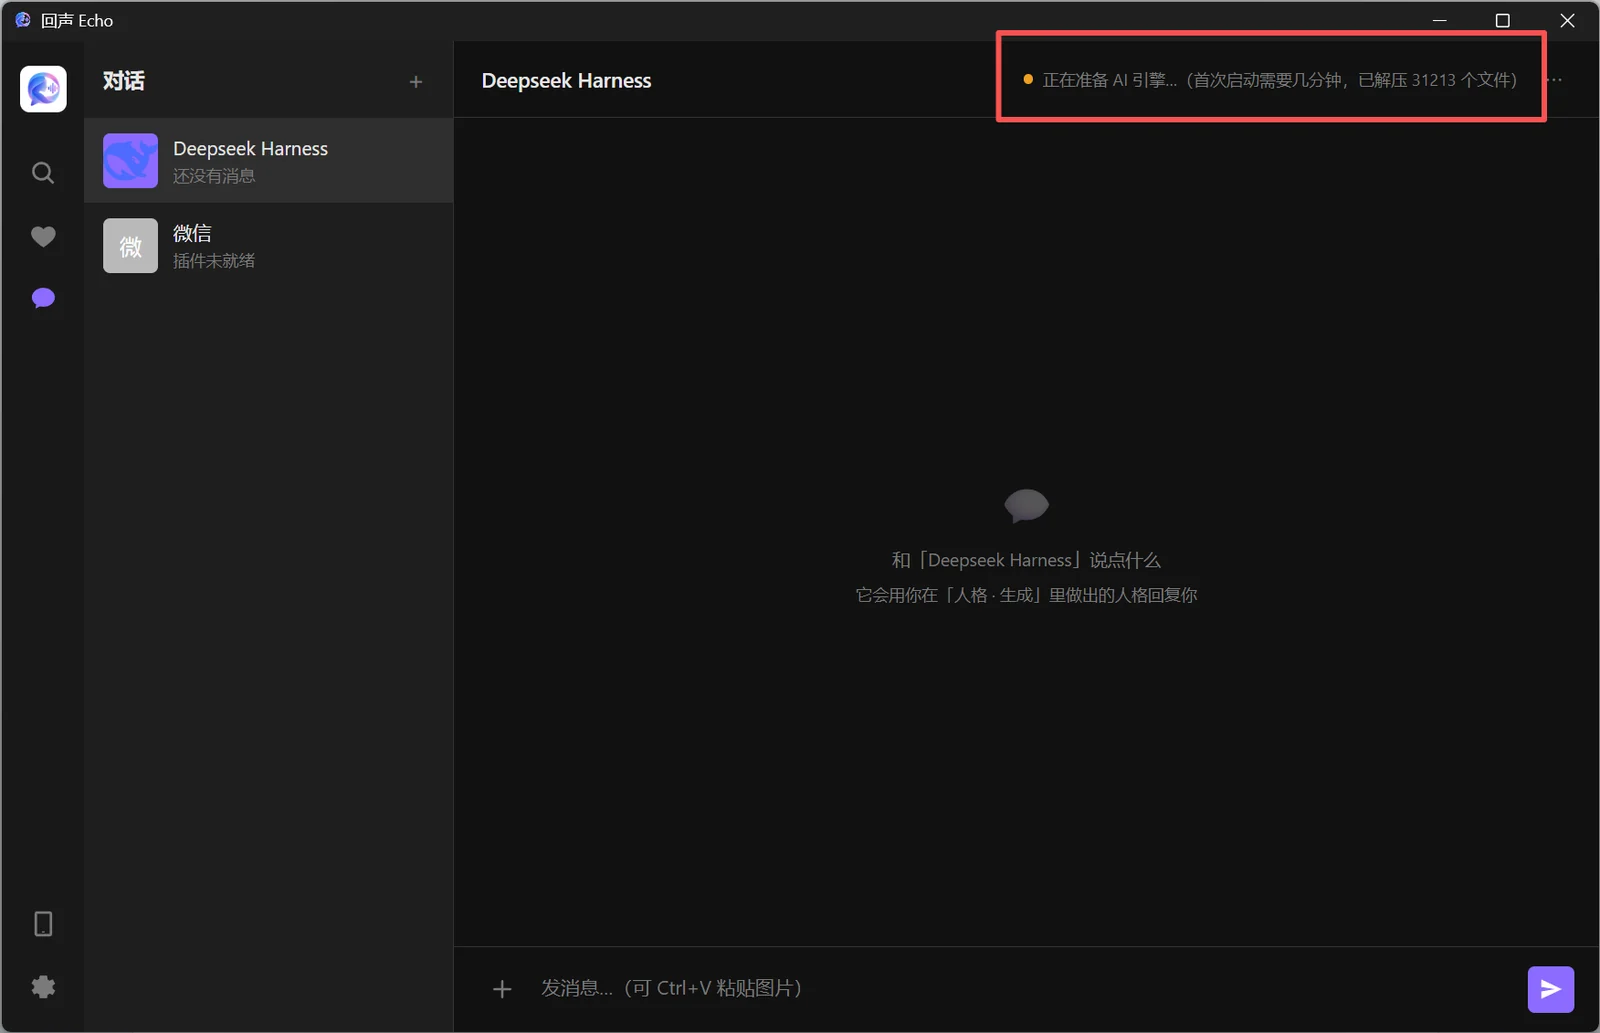The height and width of the screenshot is (1033, 1600).
Task: Open the three-dot more options menu
Action: pos(1555,80)
